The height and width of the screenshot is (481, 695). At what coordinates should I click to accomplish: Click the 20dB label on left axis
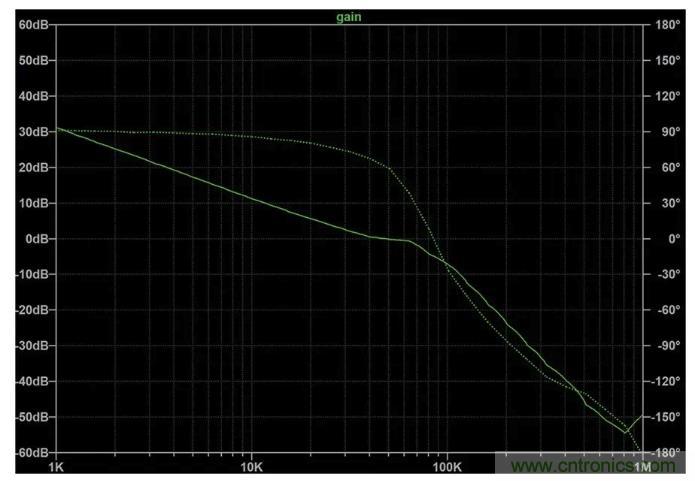(33, 168)
